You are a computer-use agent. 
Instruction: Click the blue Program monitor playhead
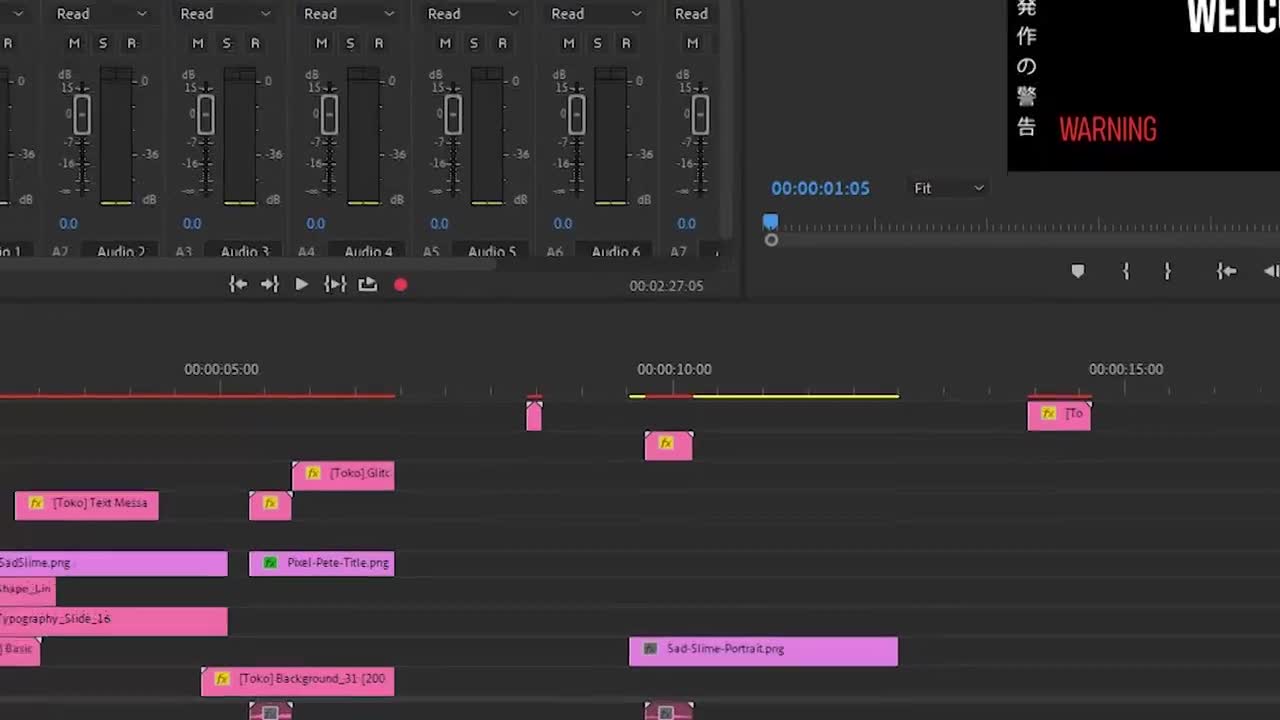(x=771, y=222)
